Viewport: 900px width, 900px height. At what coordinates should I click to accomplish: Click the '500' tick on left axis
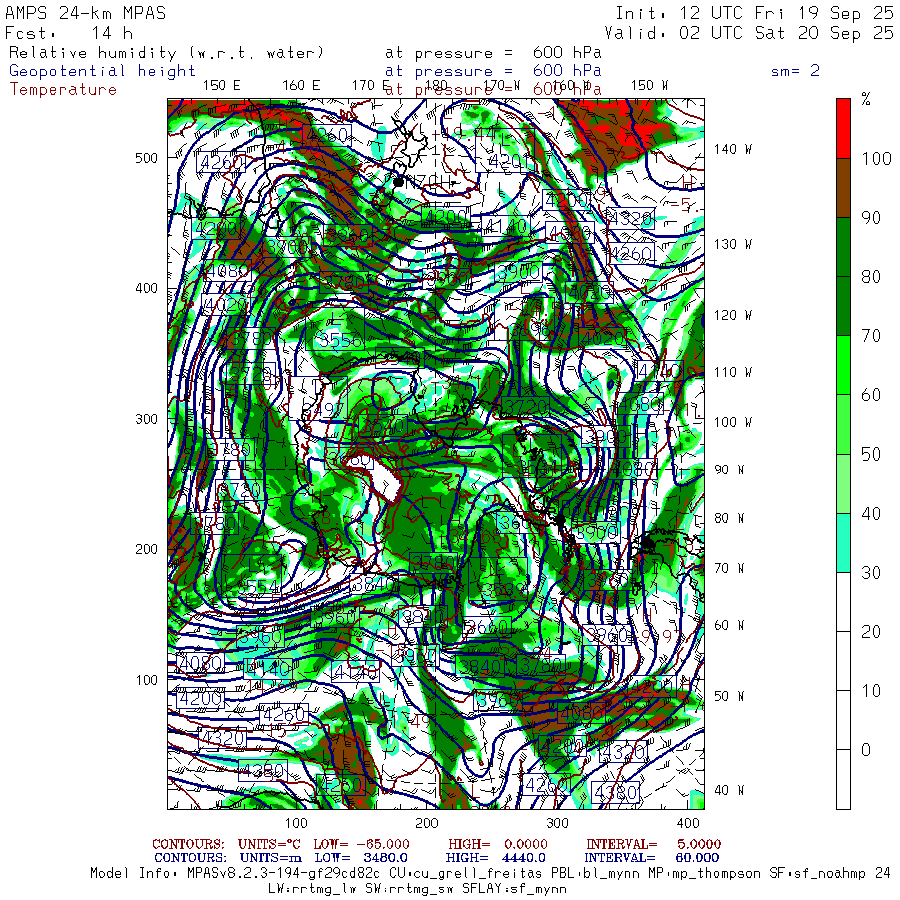click(146, 158)
